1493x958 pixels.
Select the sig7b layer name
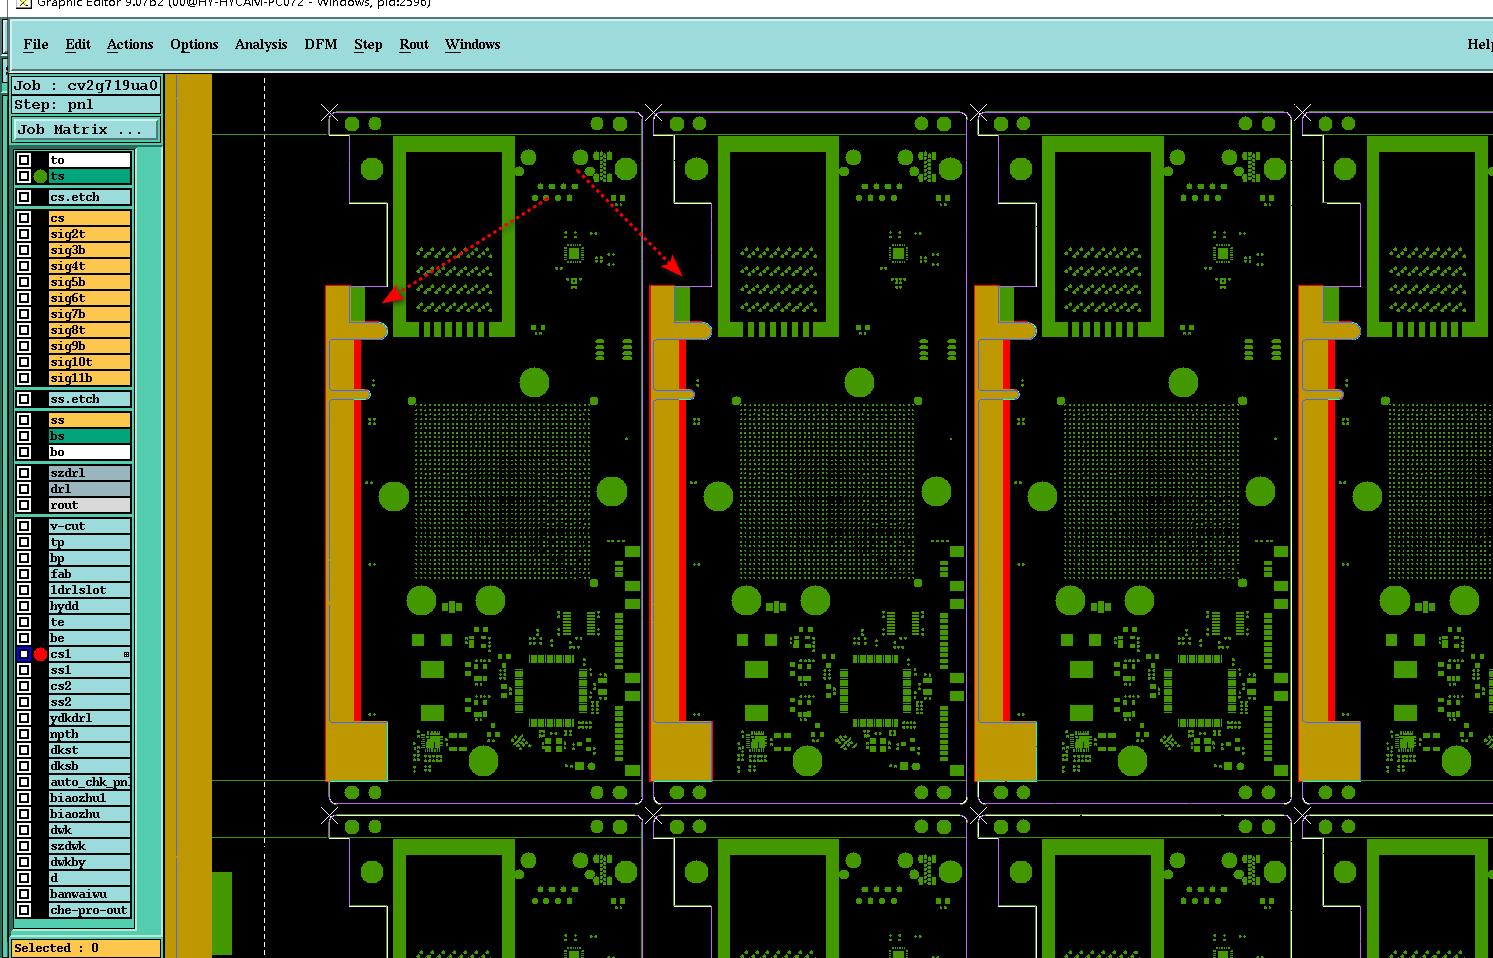[89, 314]
